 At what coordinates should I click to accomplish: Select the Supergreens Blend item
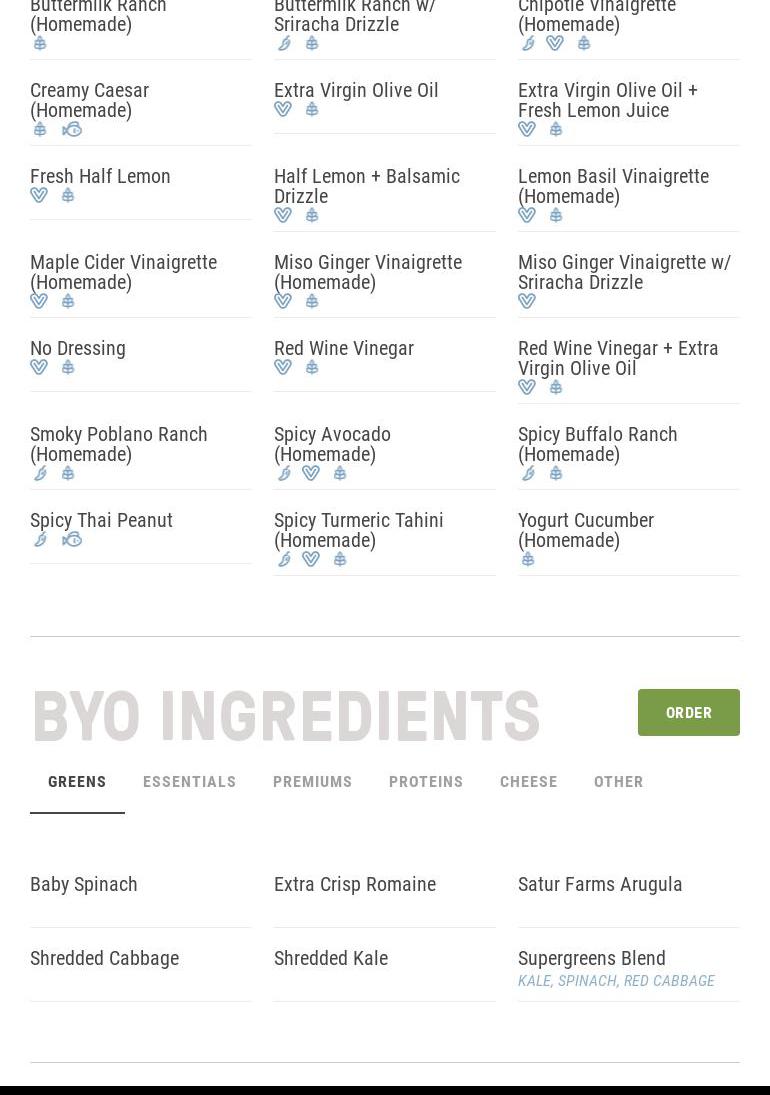pos(591,958)
